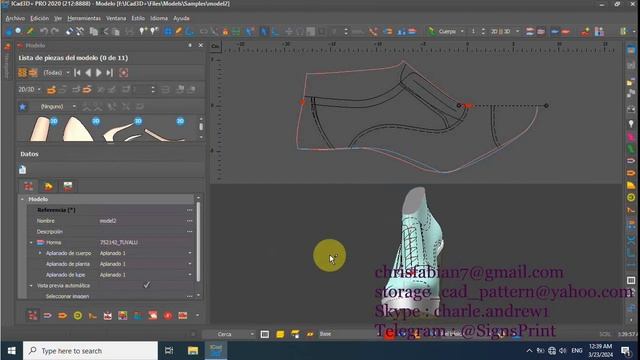Open the Aplanado de lupe dropdown
The width and height of the screenshot is (640, 360).
point(189,275)
